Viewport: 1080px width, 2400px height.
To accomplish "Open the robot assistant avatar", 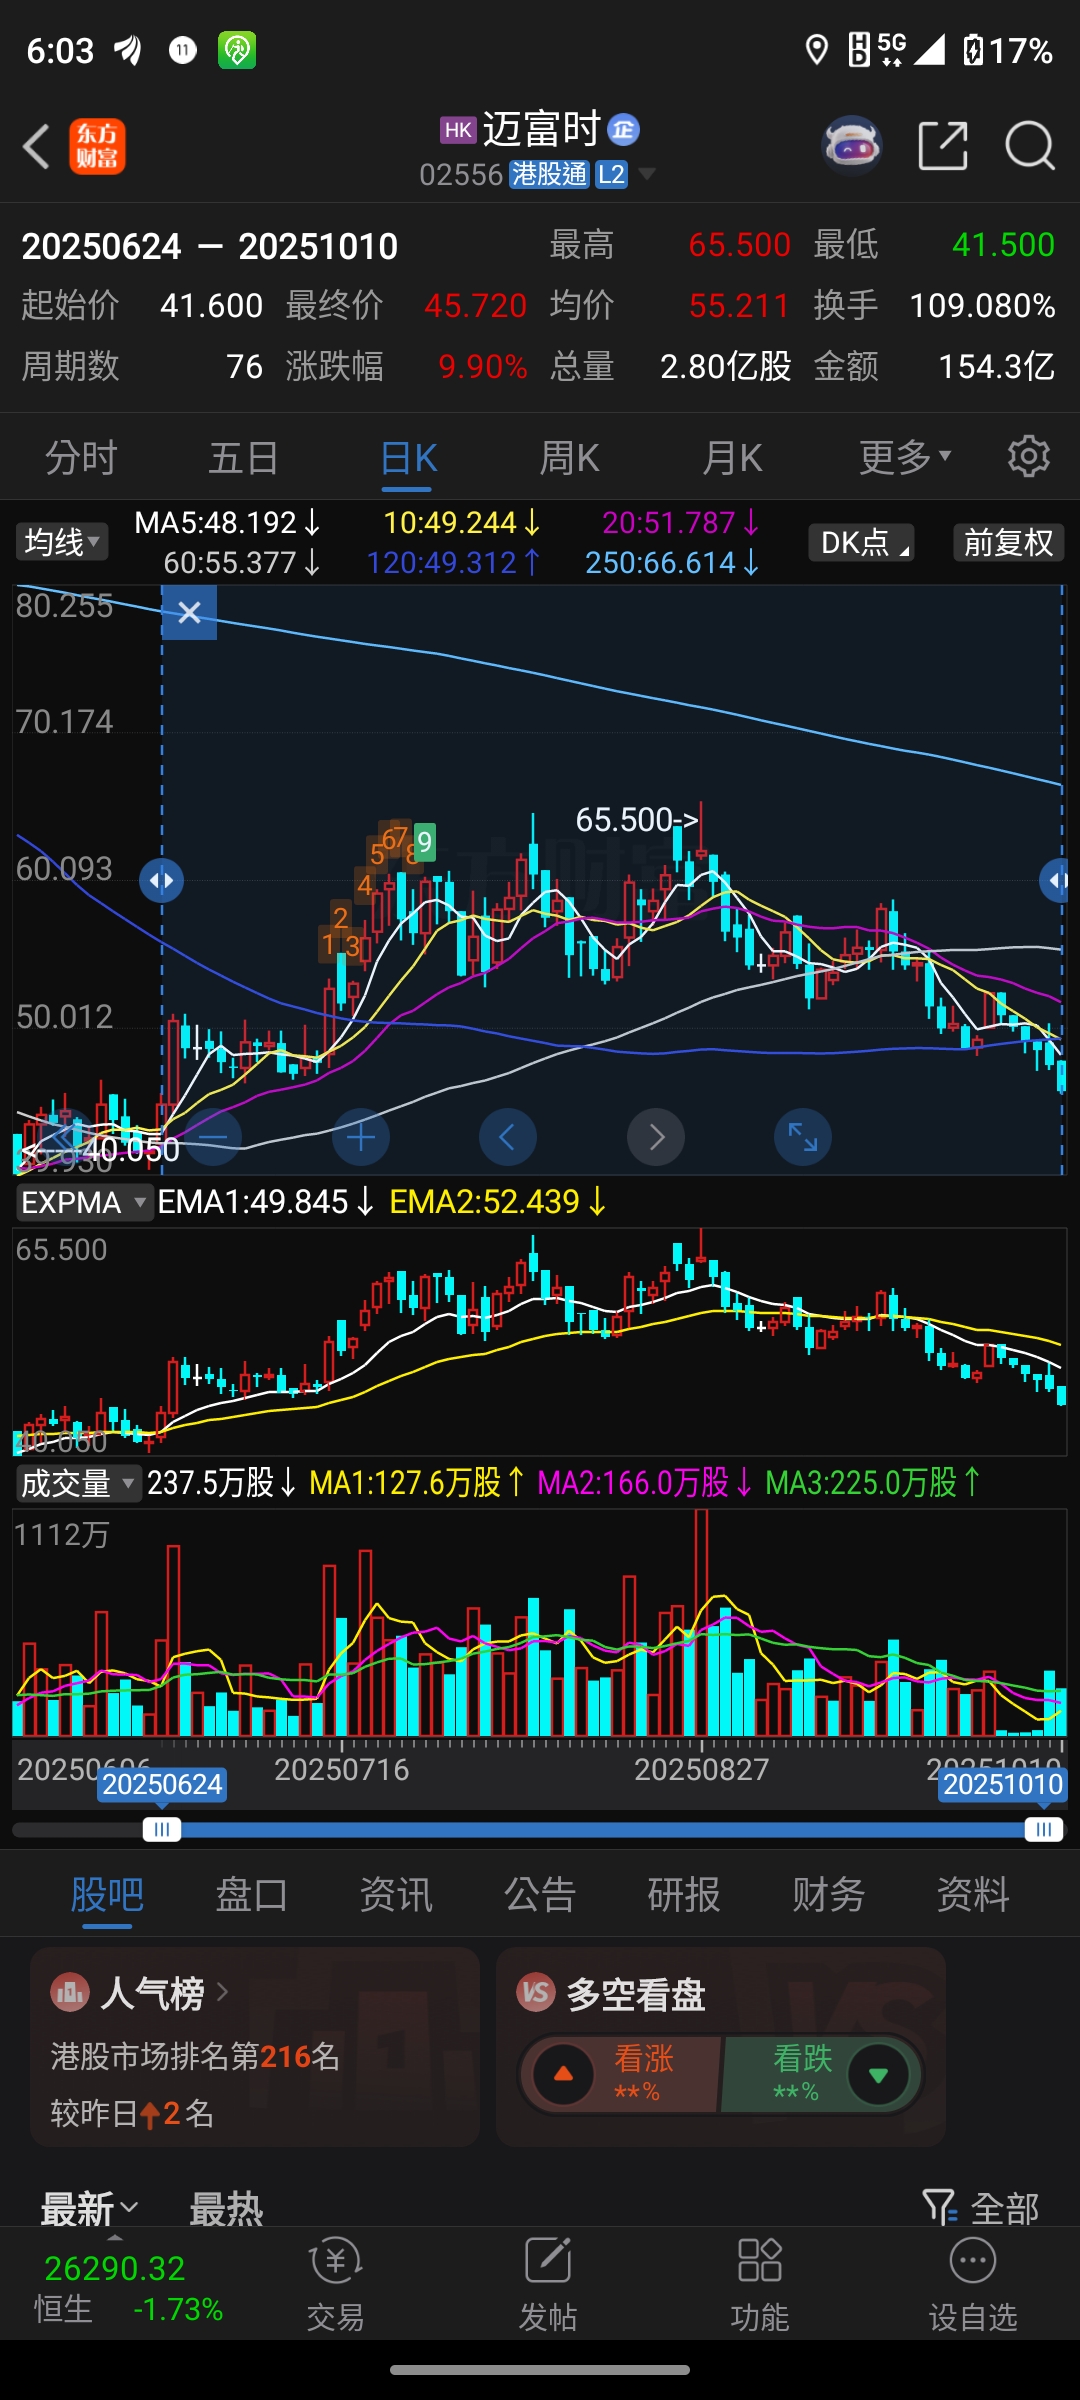I will tap(851, 146).
